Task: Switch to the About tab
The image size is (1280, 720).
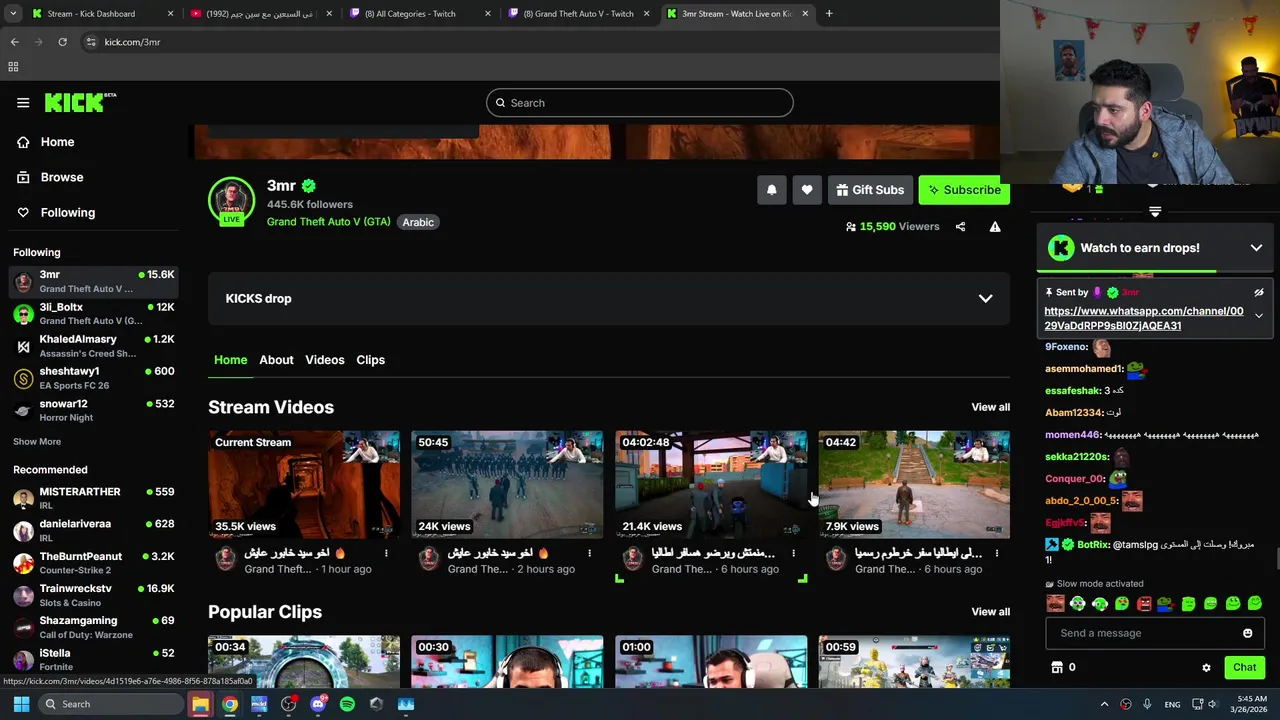Action: [276, 360]
